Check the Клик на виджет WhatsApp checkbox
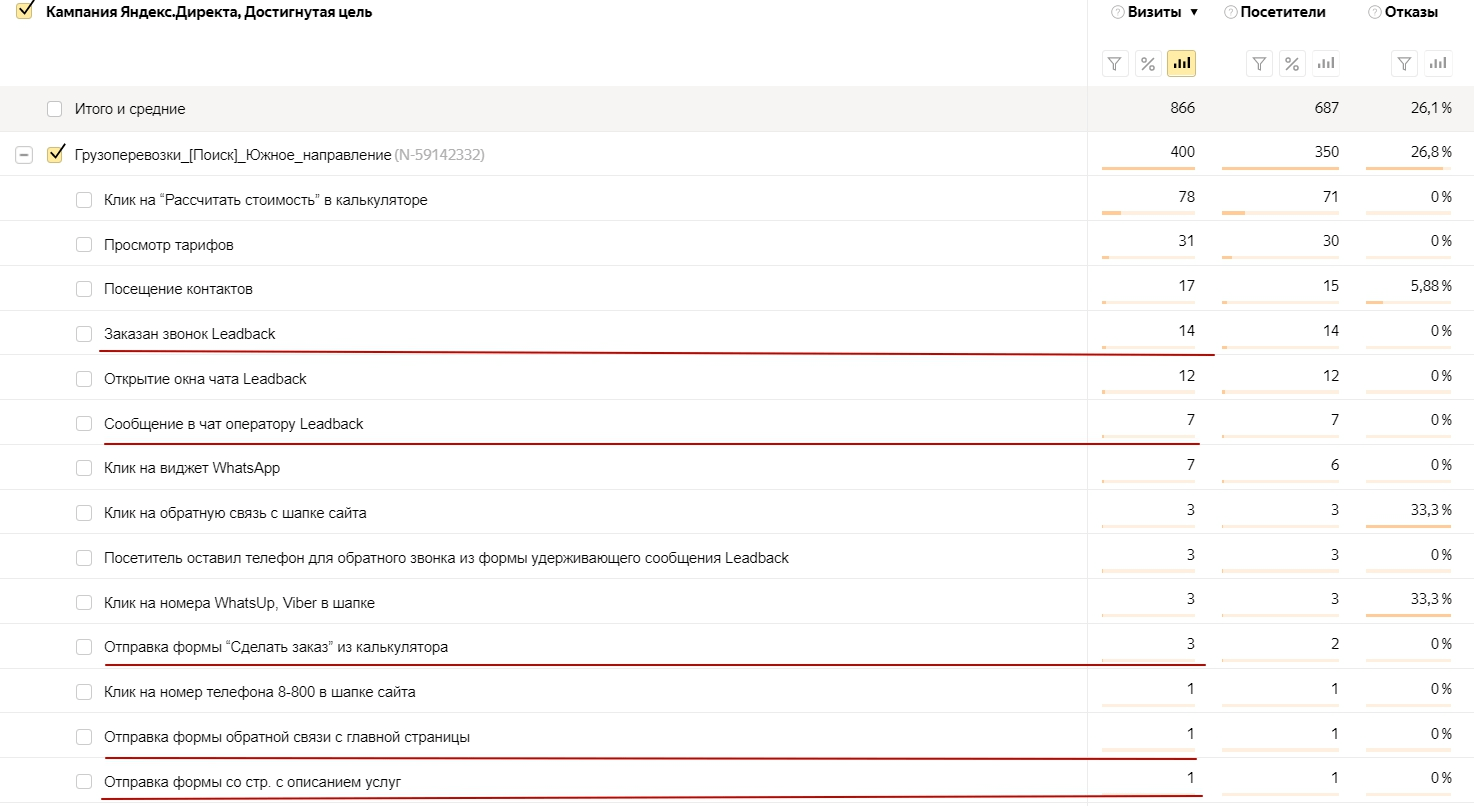Image resolution: width=1474 pixels, height=806 pixels. tap(84, 468)
